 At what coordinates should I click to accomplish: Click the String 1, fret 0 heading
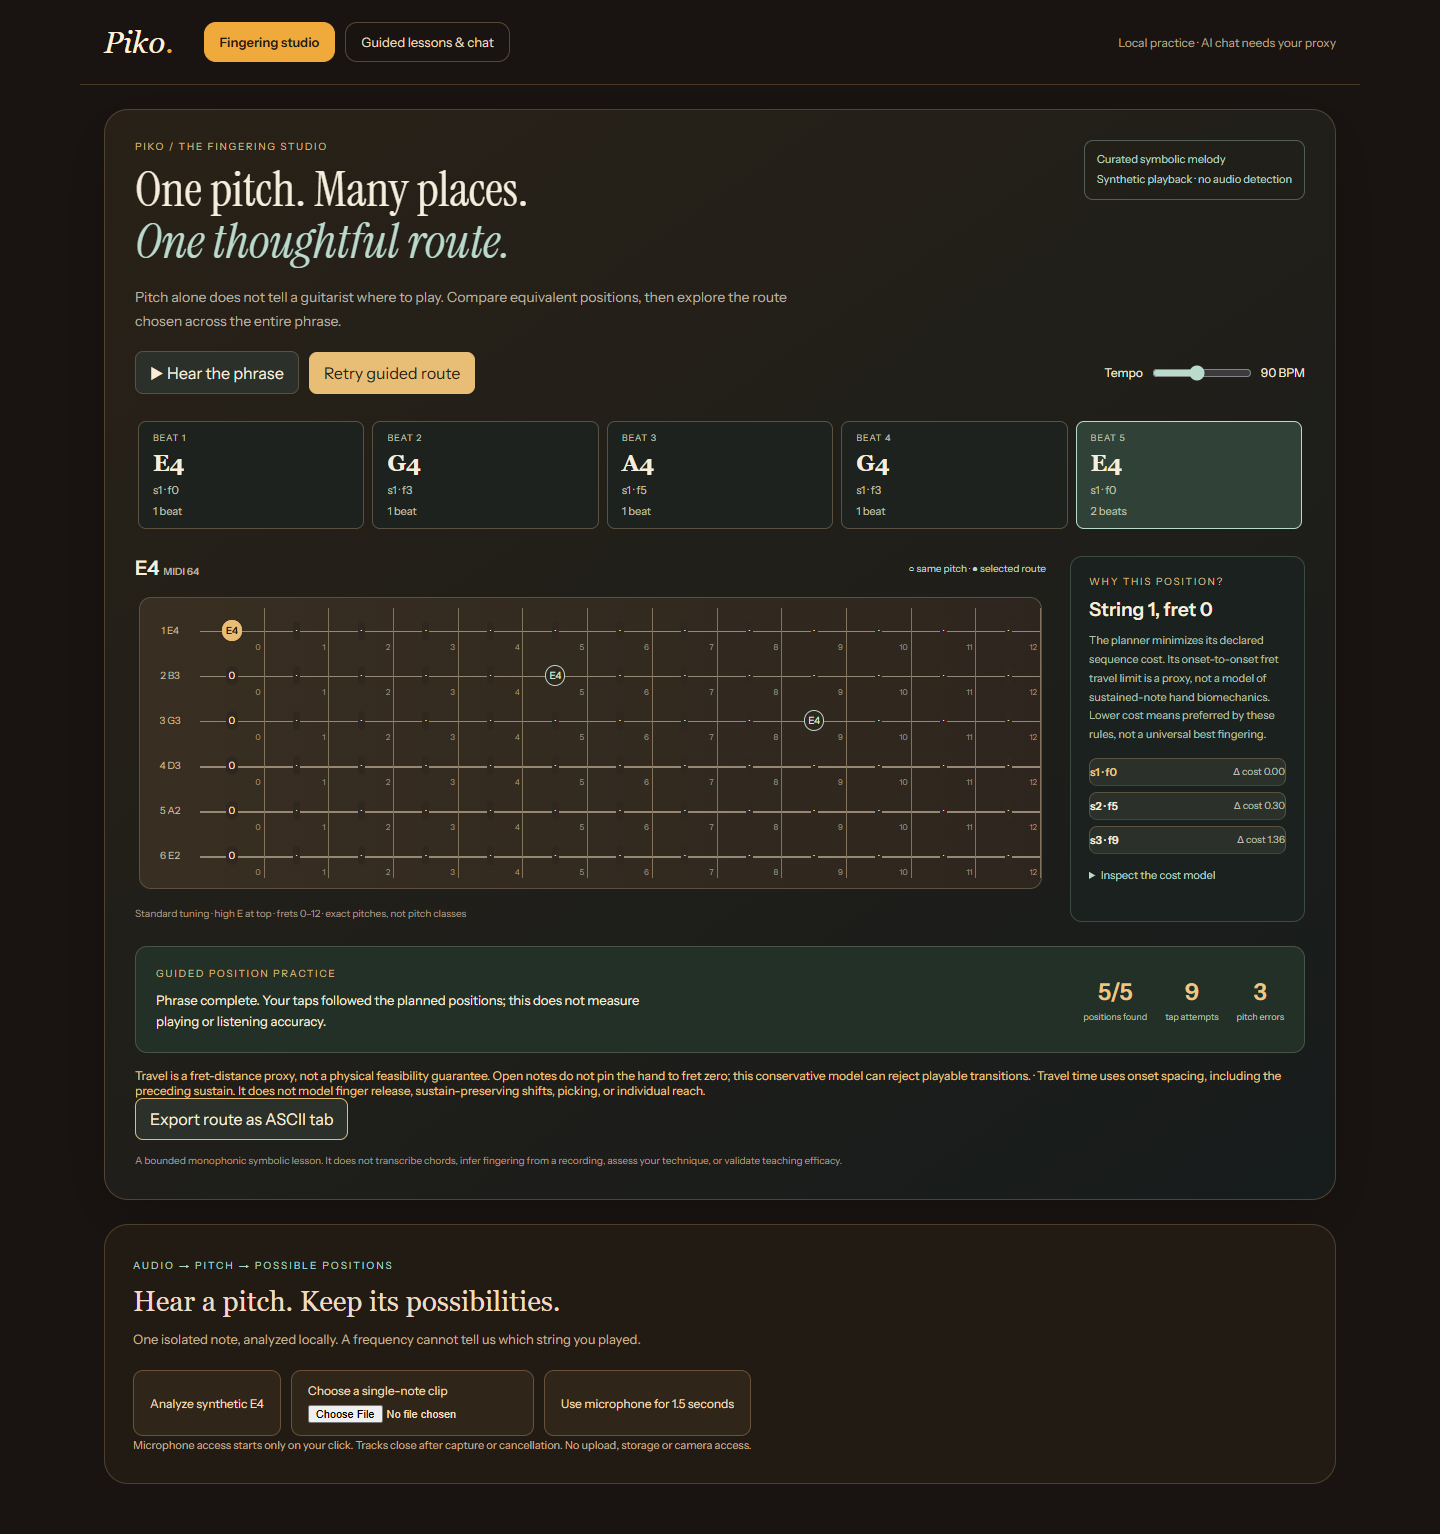pyautogui.click(x=1150, y=610)
